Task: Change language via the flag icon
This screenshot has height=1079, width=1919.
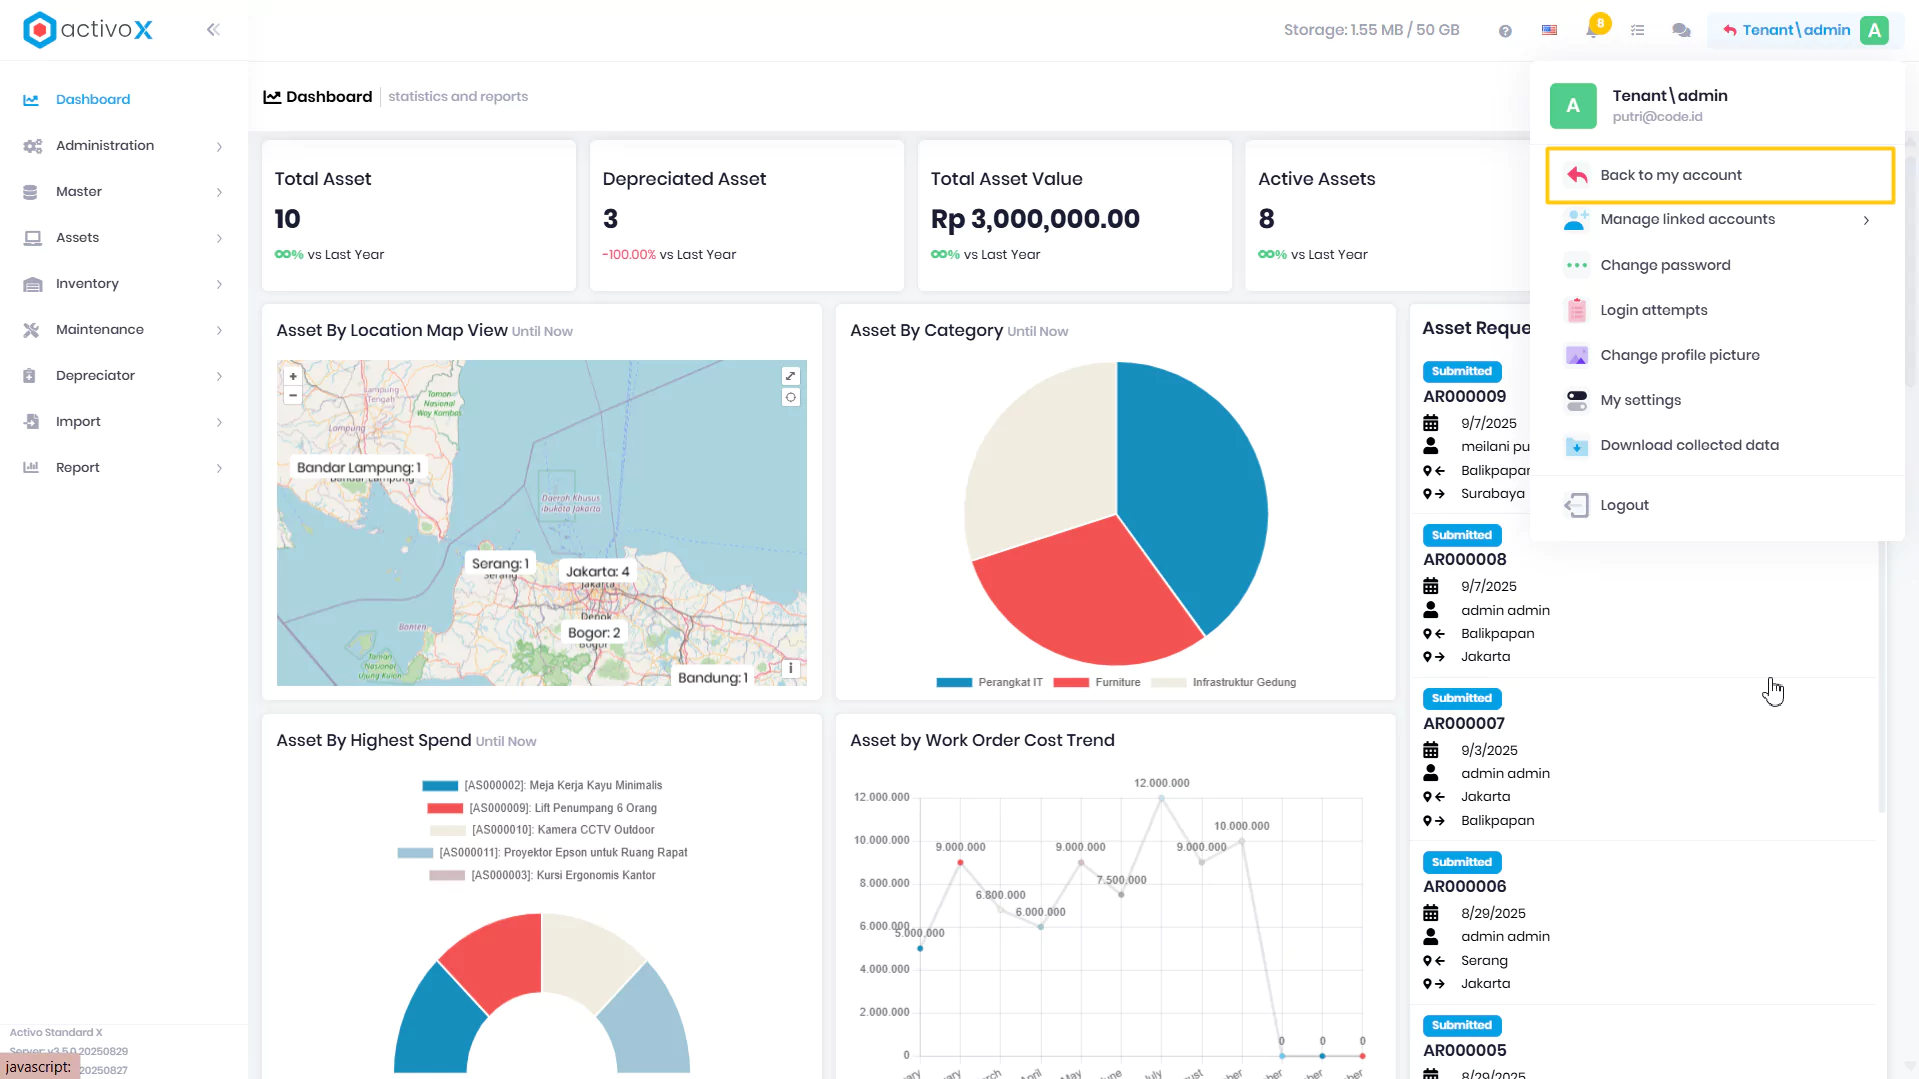Action: (1549, 30)
